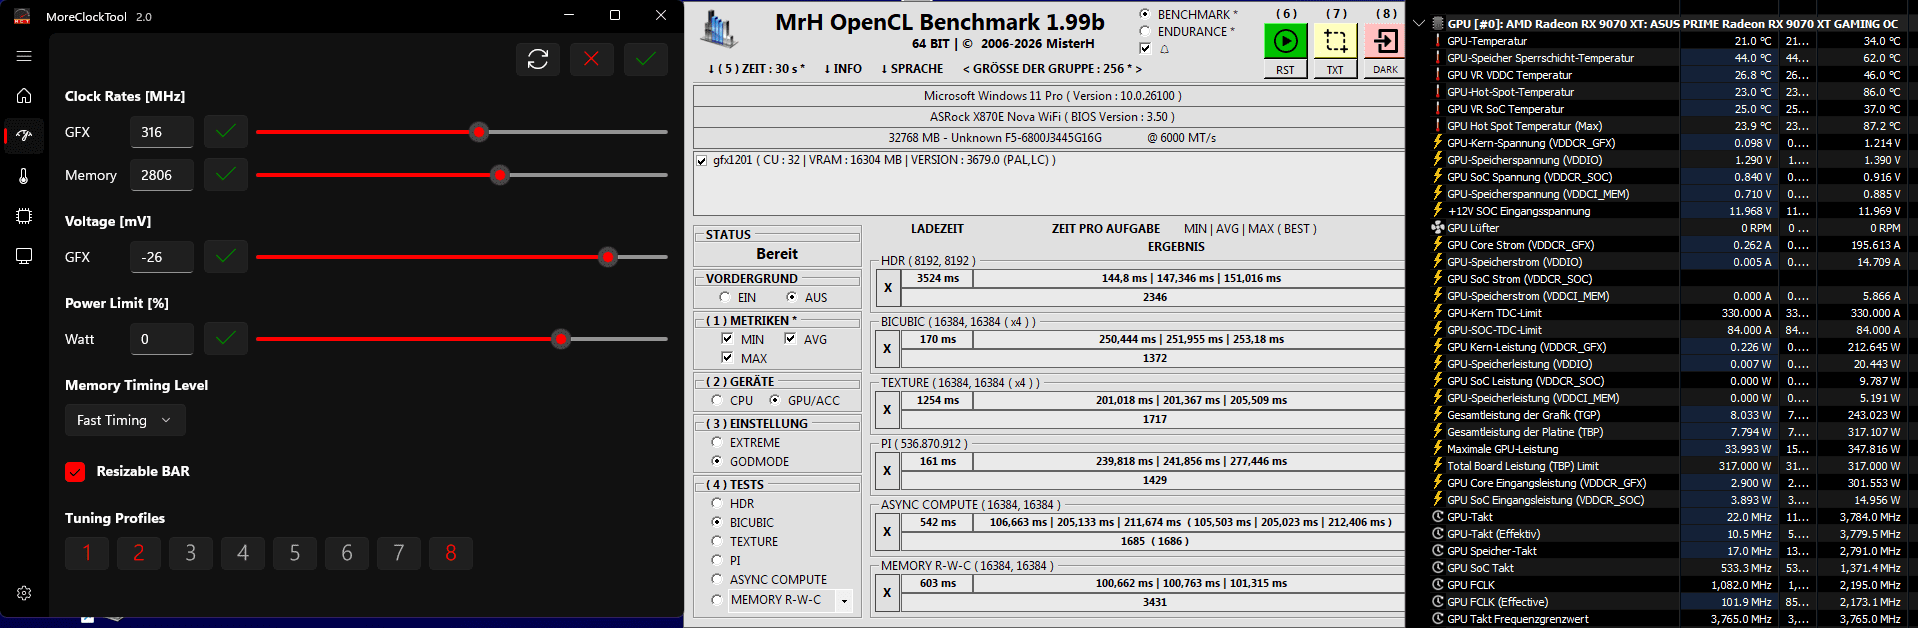Open MoreClockTool hamburger navigation menu
This screenshot has height=628, width=1918.
(24, 56)
